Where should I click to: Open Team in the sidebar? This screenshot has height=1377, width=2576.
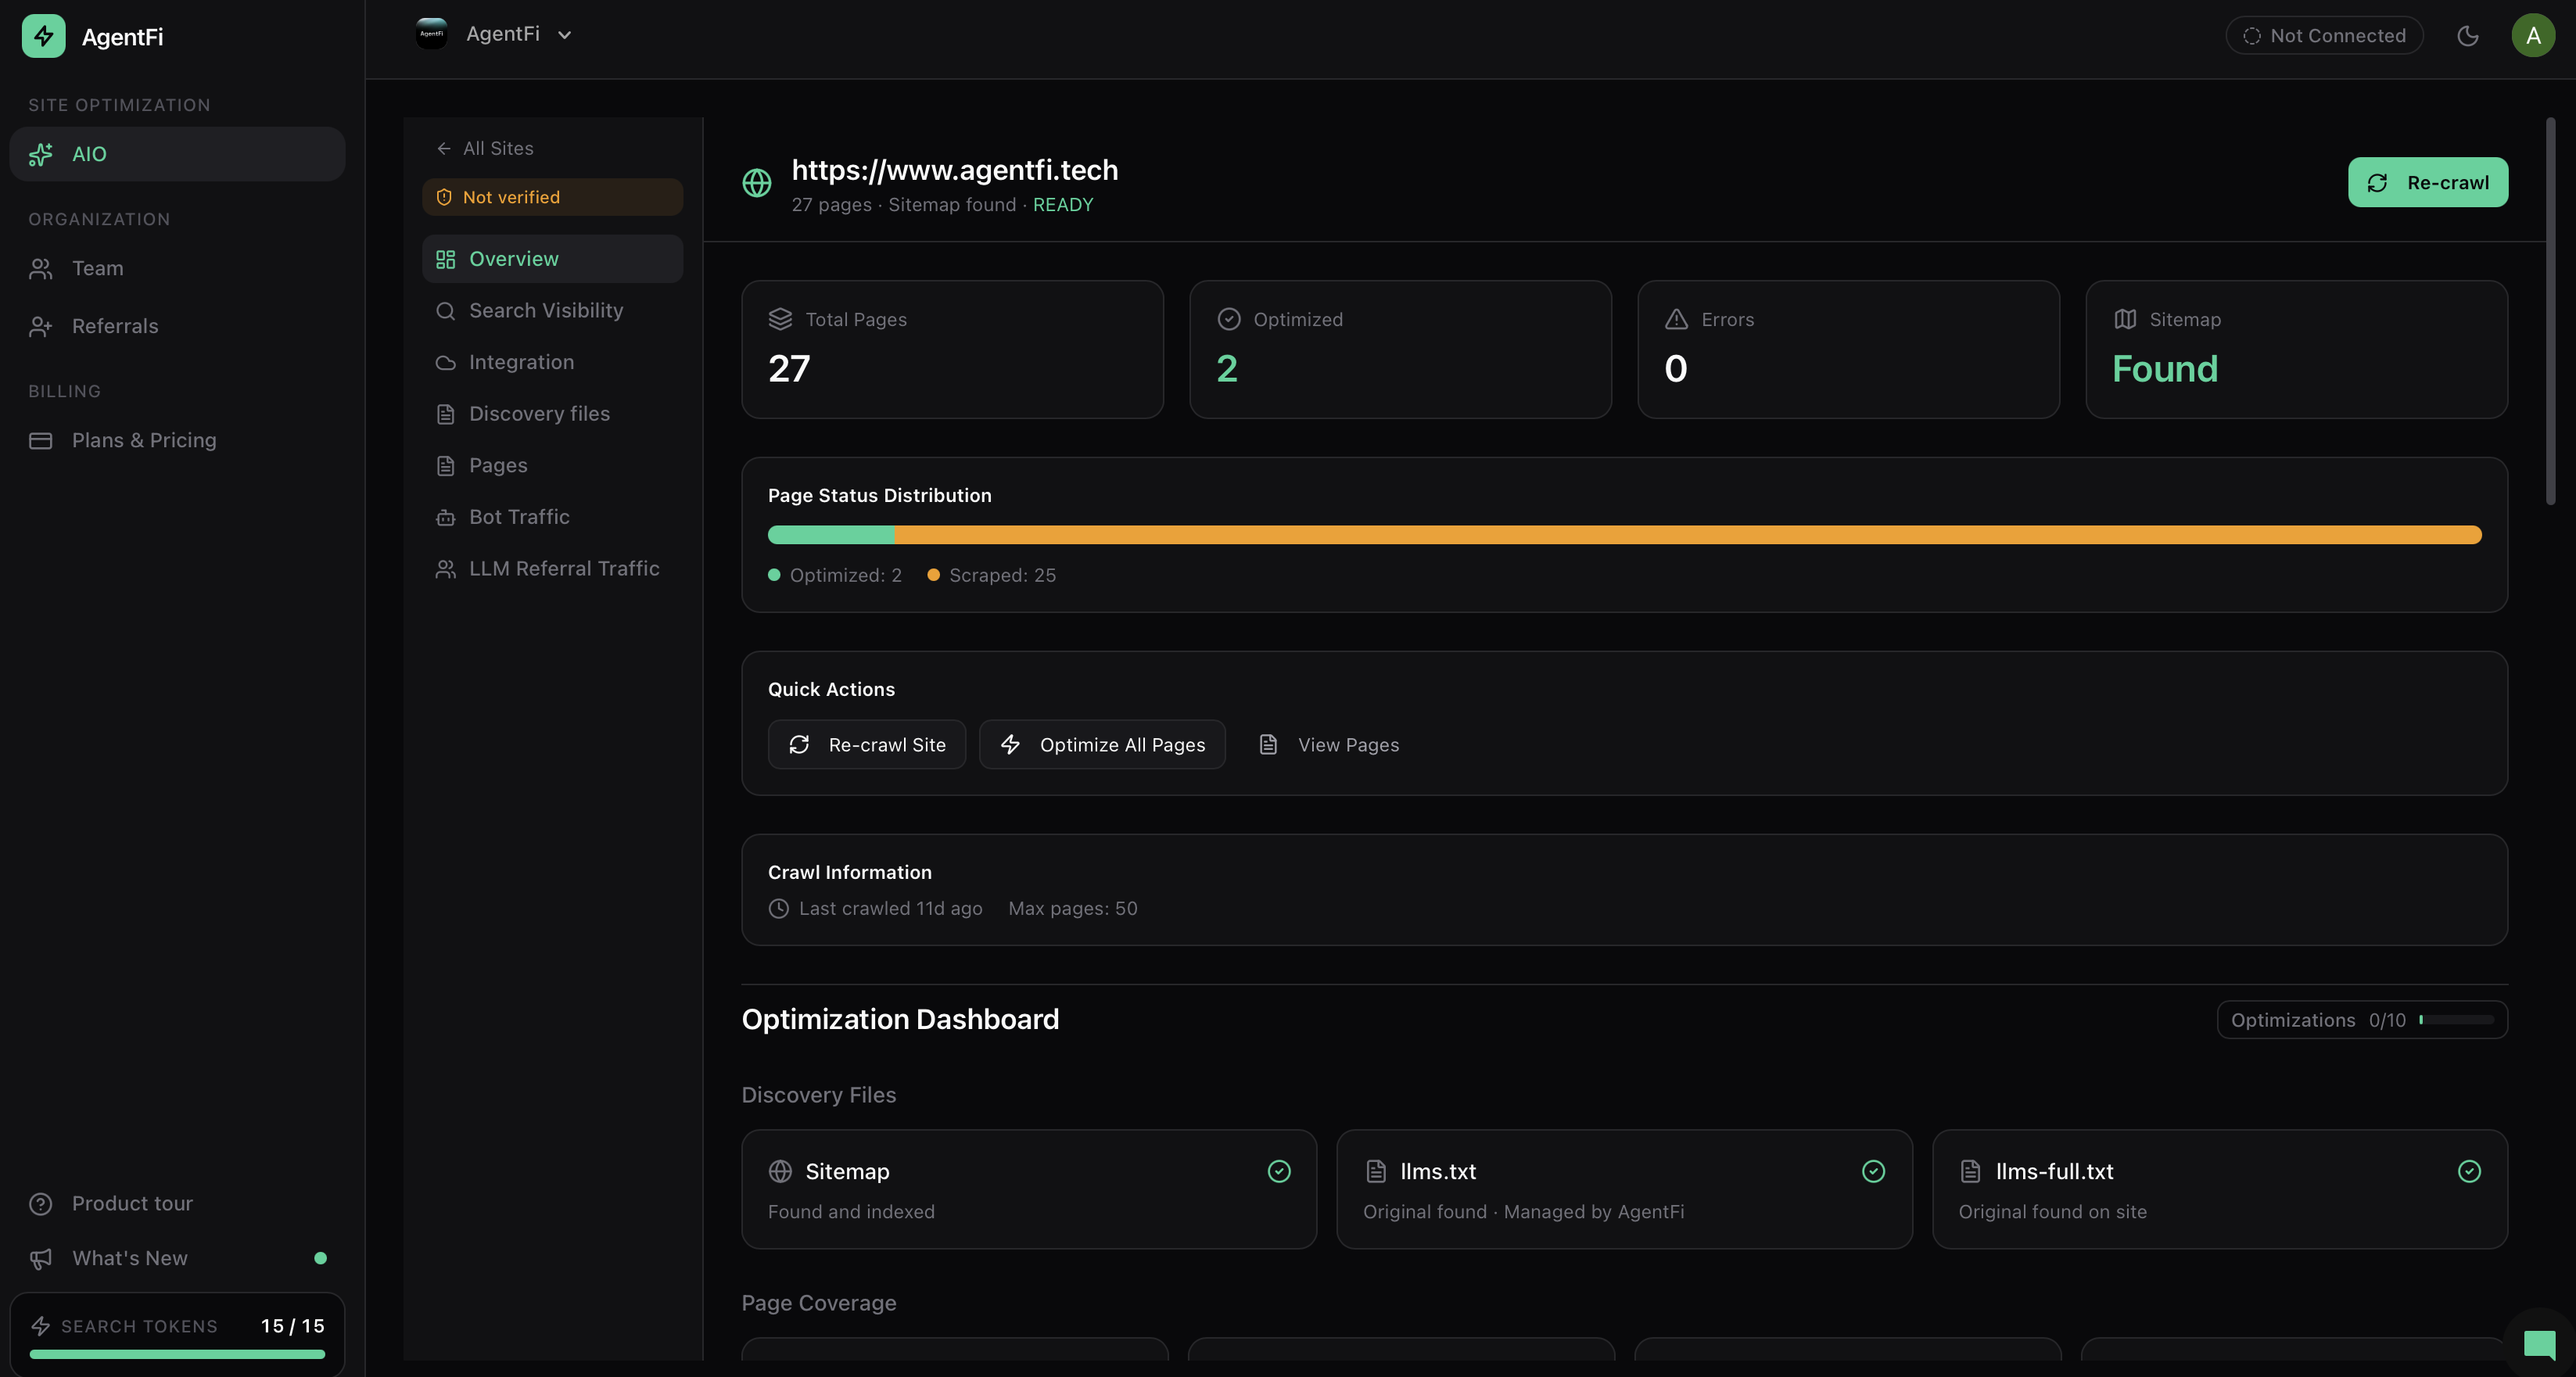178,268
